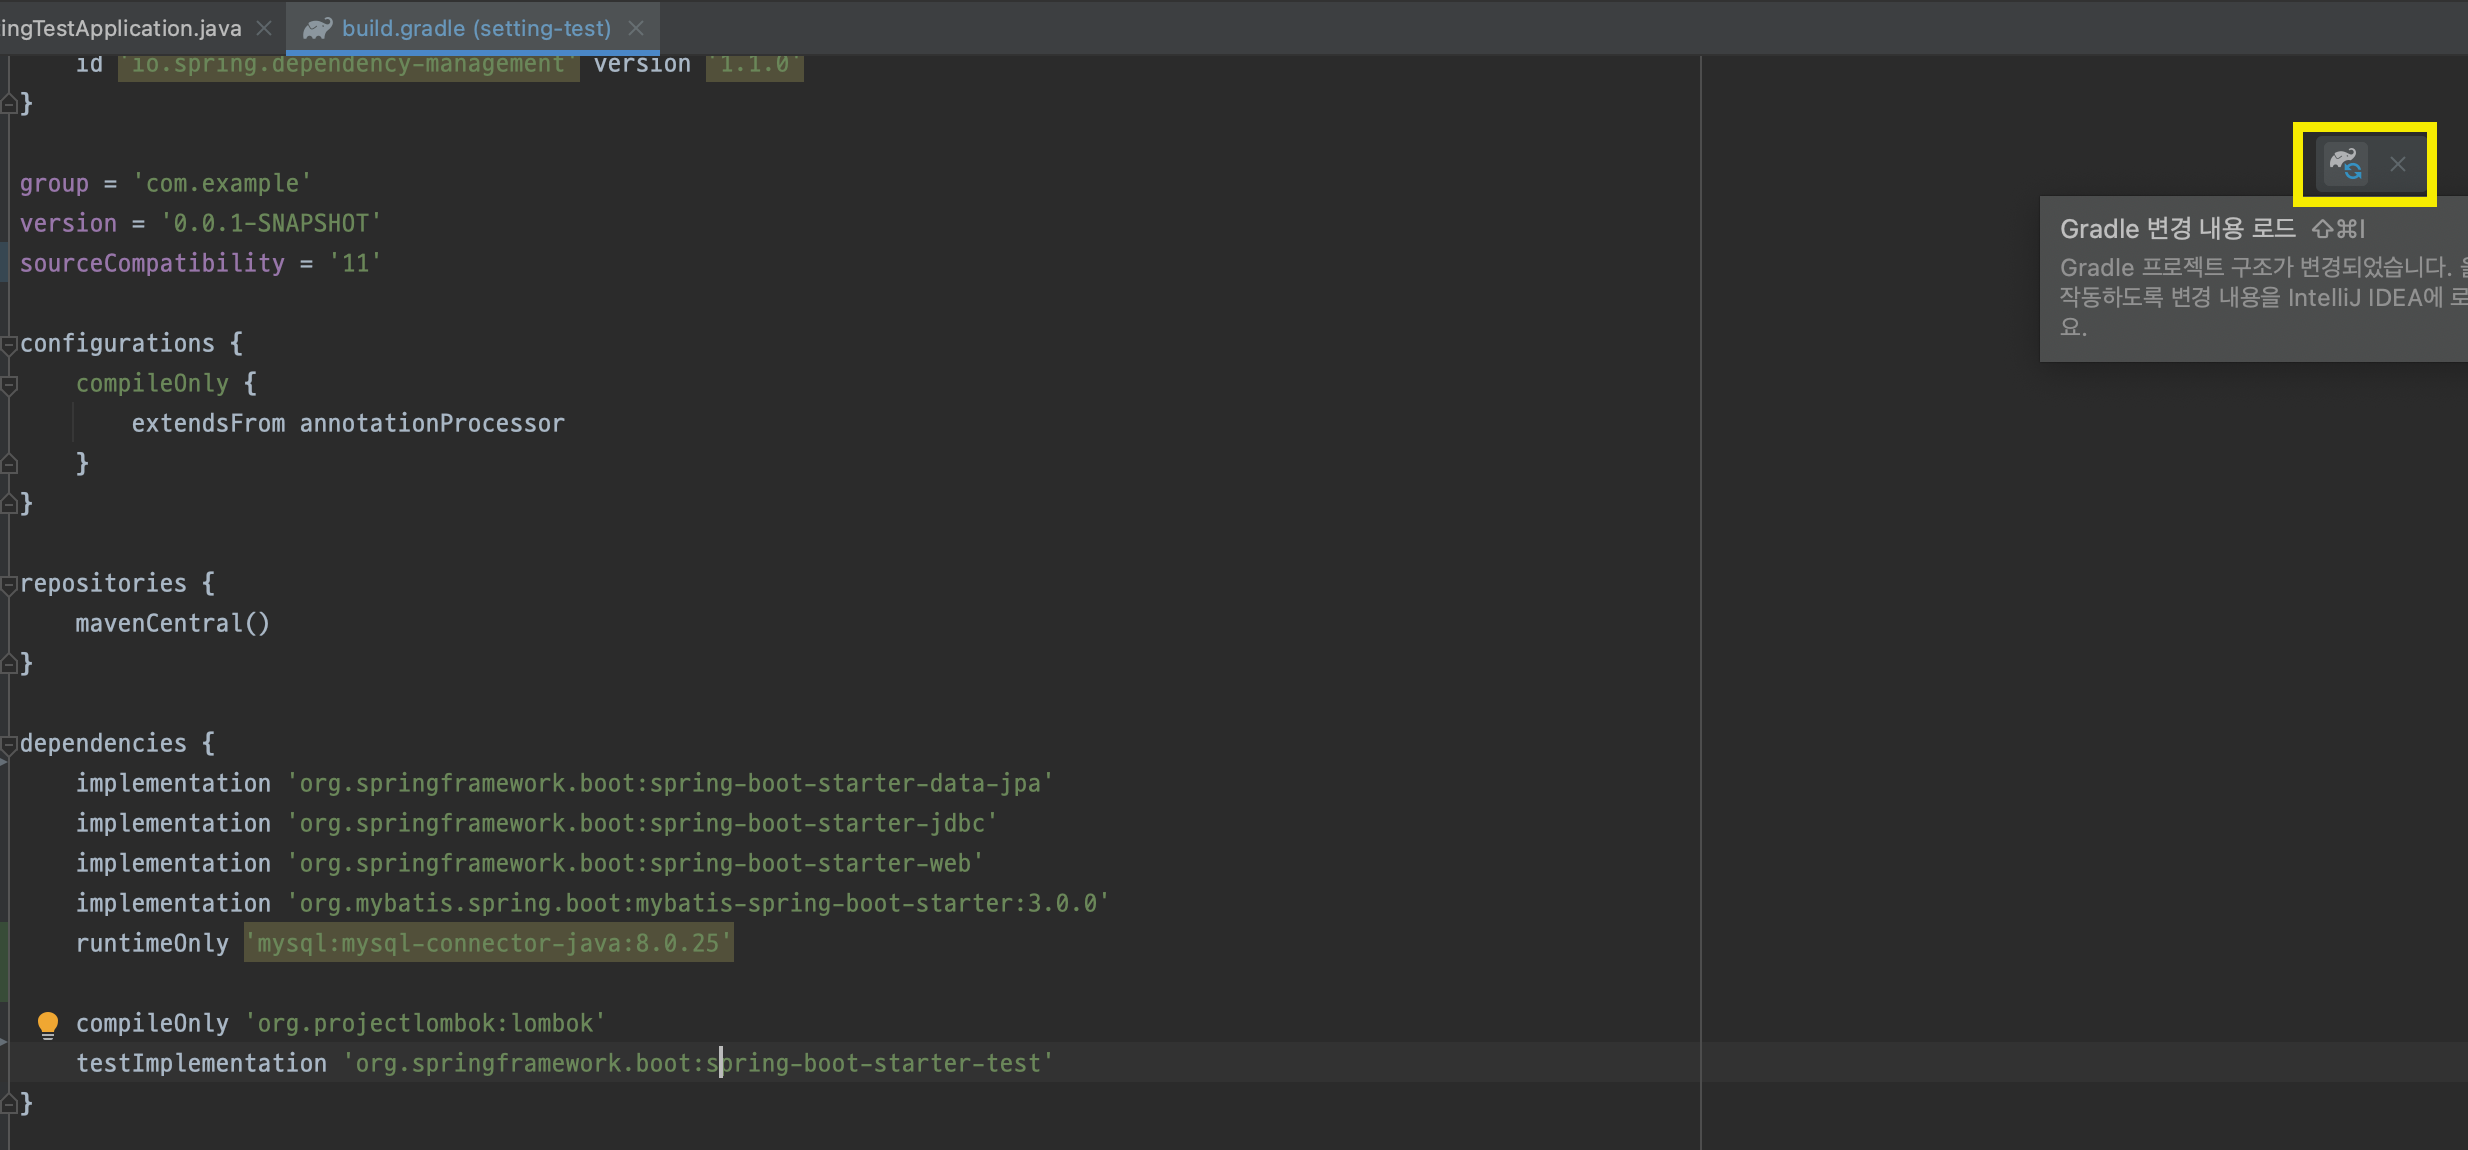
Task: Click the yellow lightbulb intention icon
Action: point(47,1023)
